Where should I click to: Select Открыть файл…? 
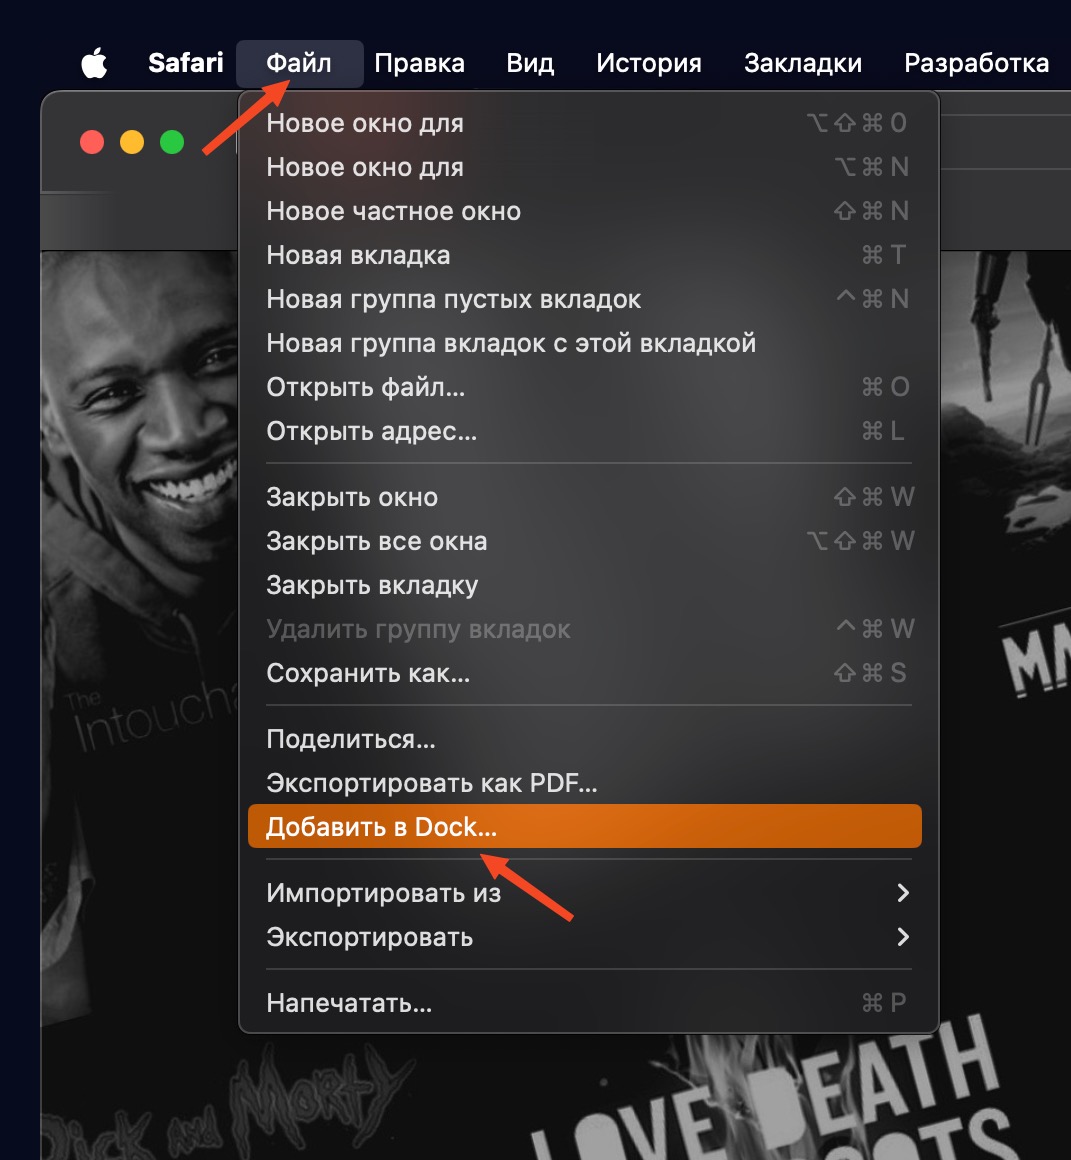click(585, 387)
